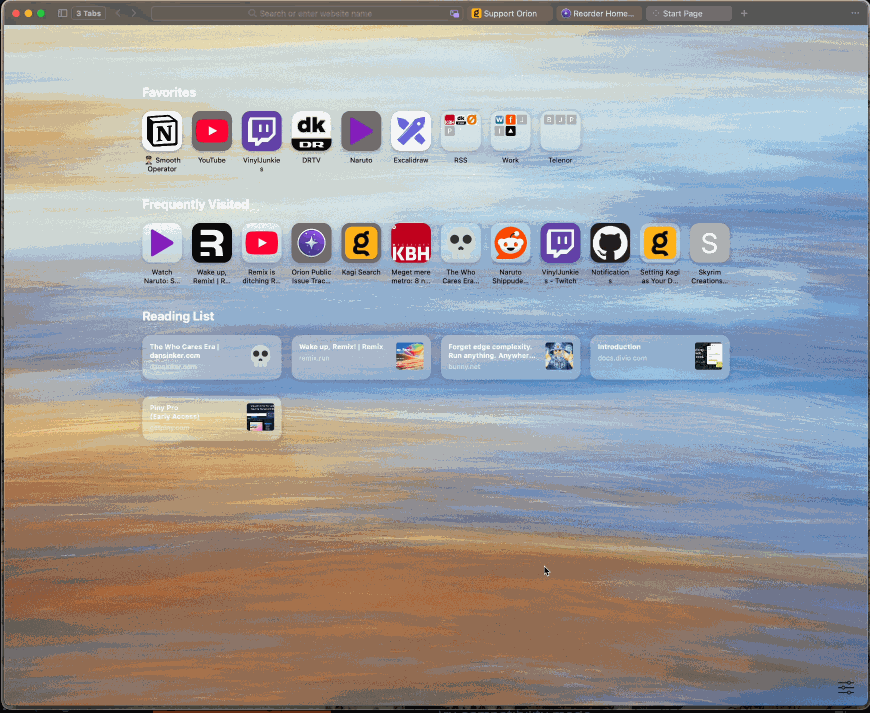Open the Introduction reading list item
The width and height of the screenshot is (870, 713).
tap(659, 357)
